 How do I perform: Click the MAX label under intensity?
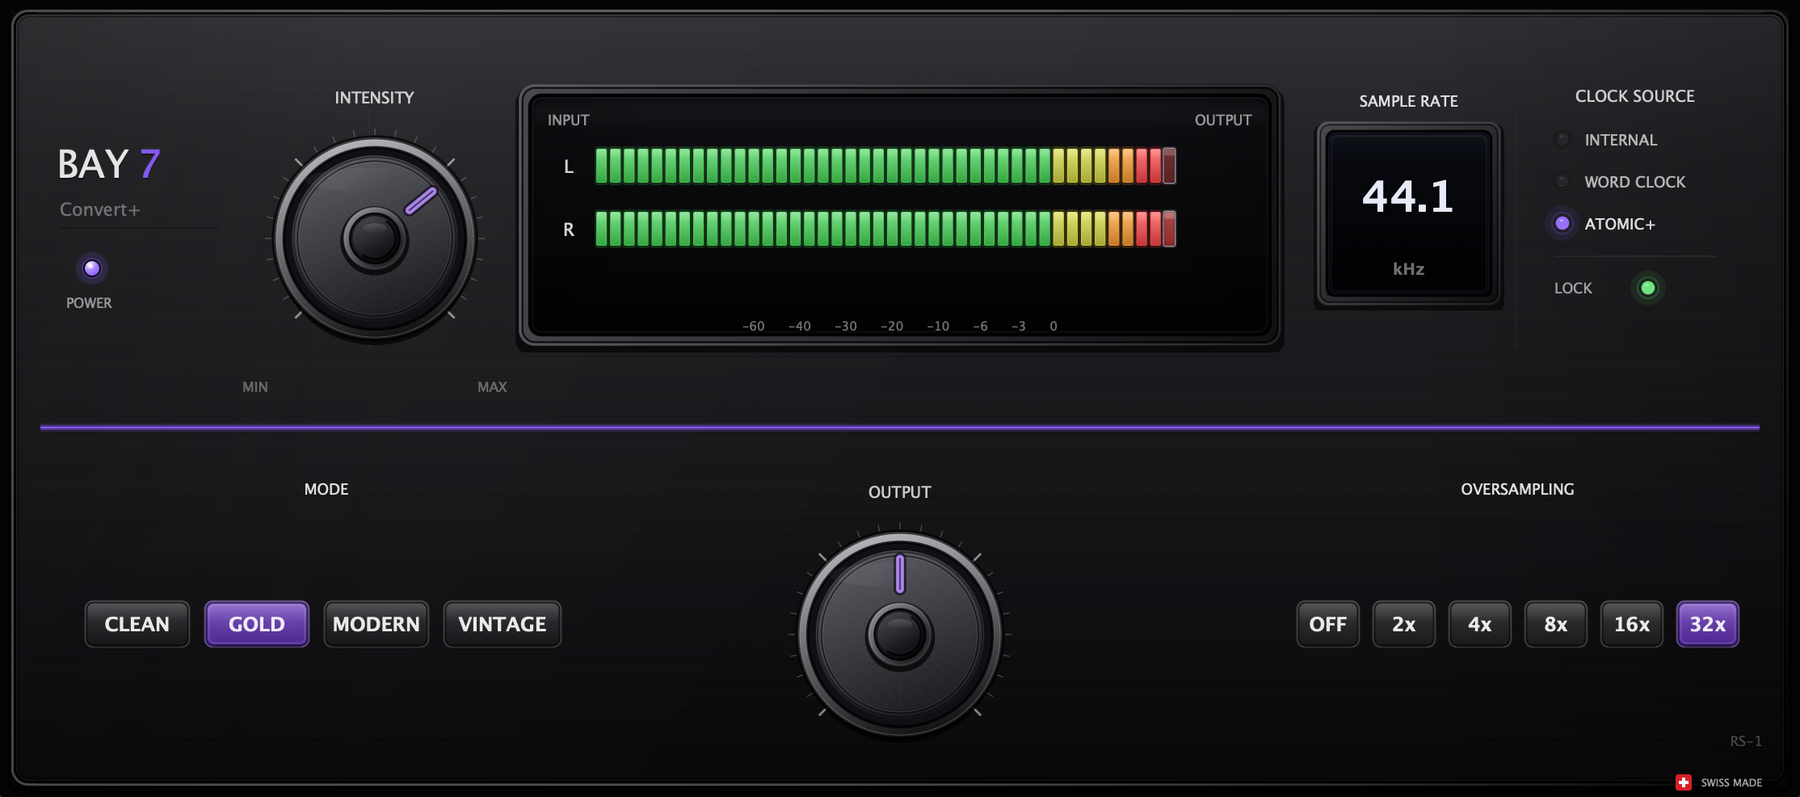(x=492, y=387)
